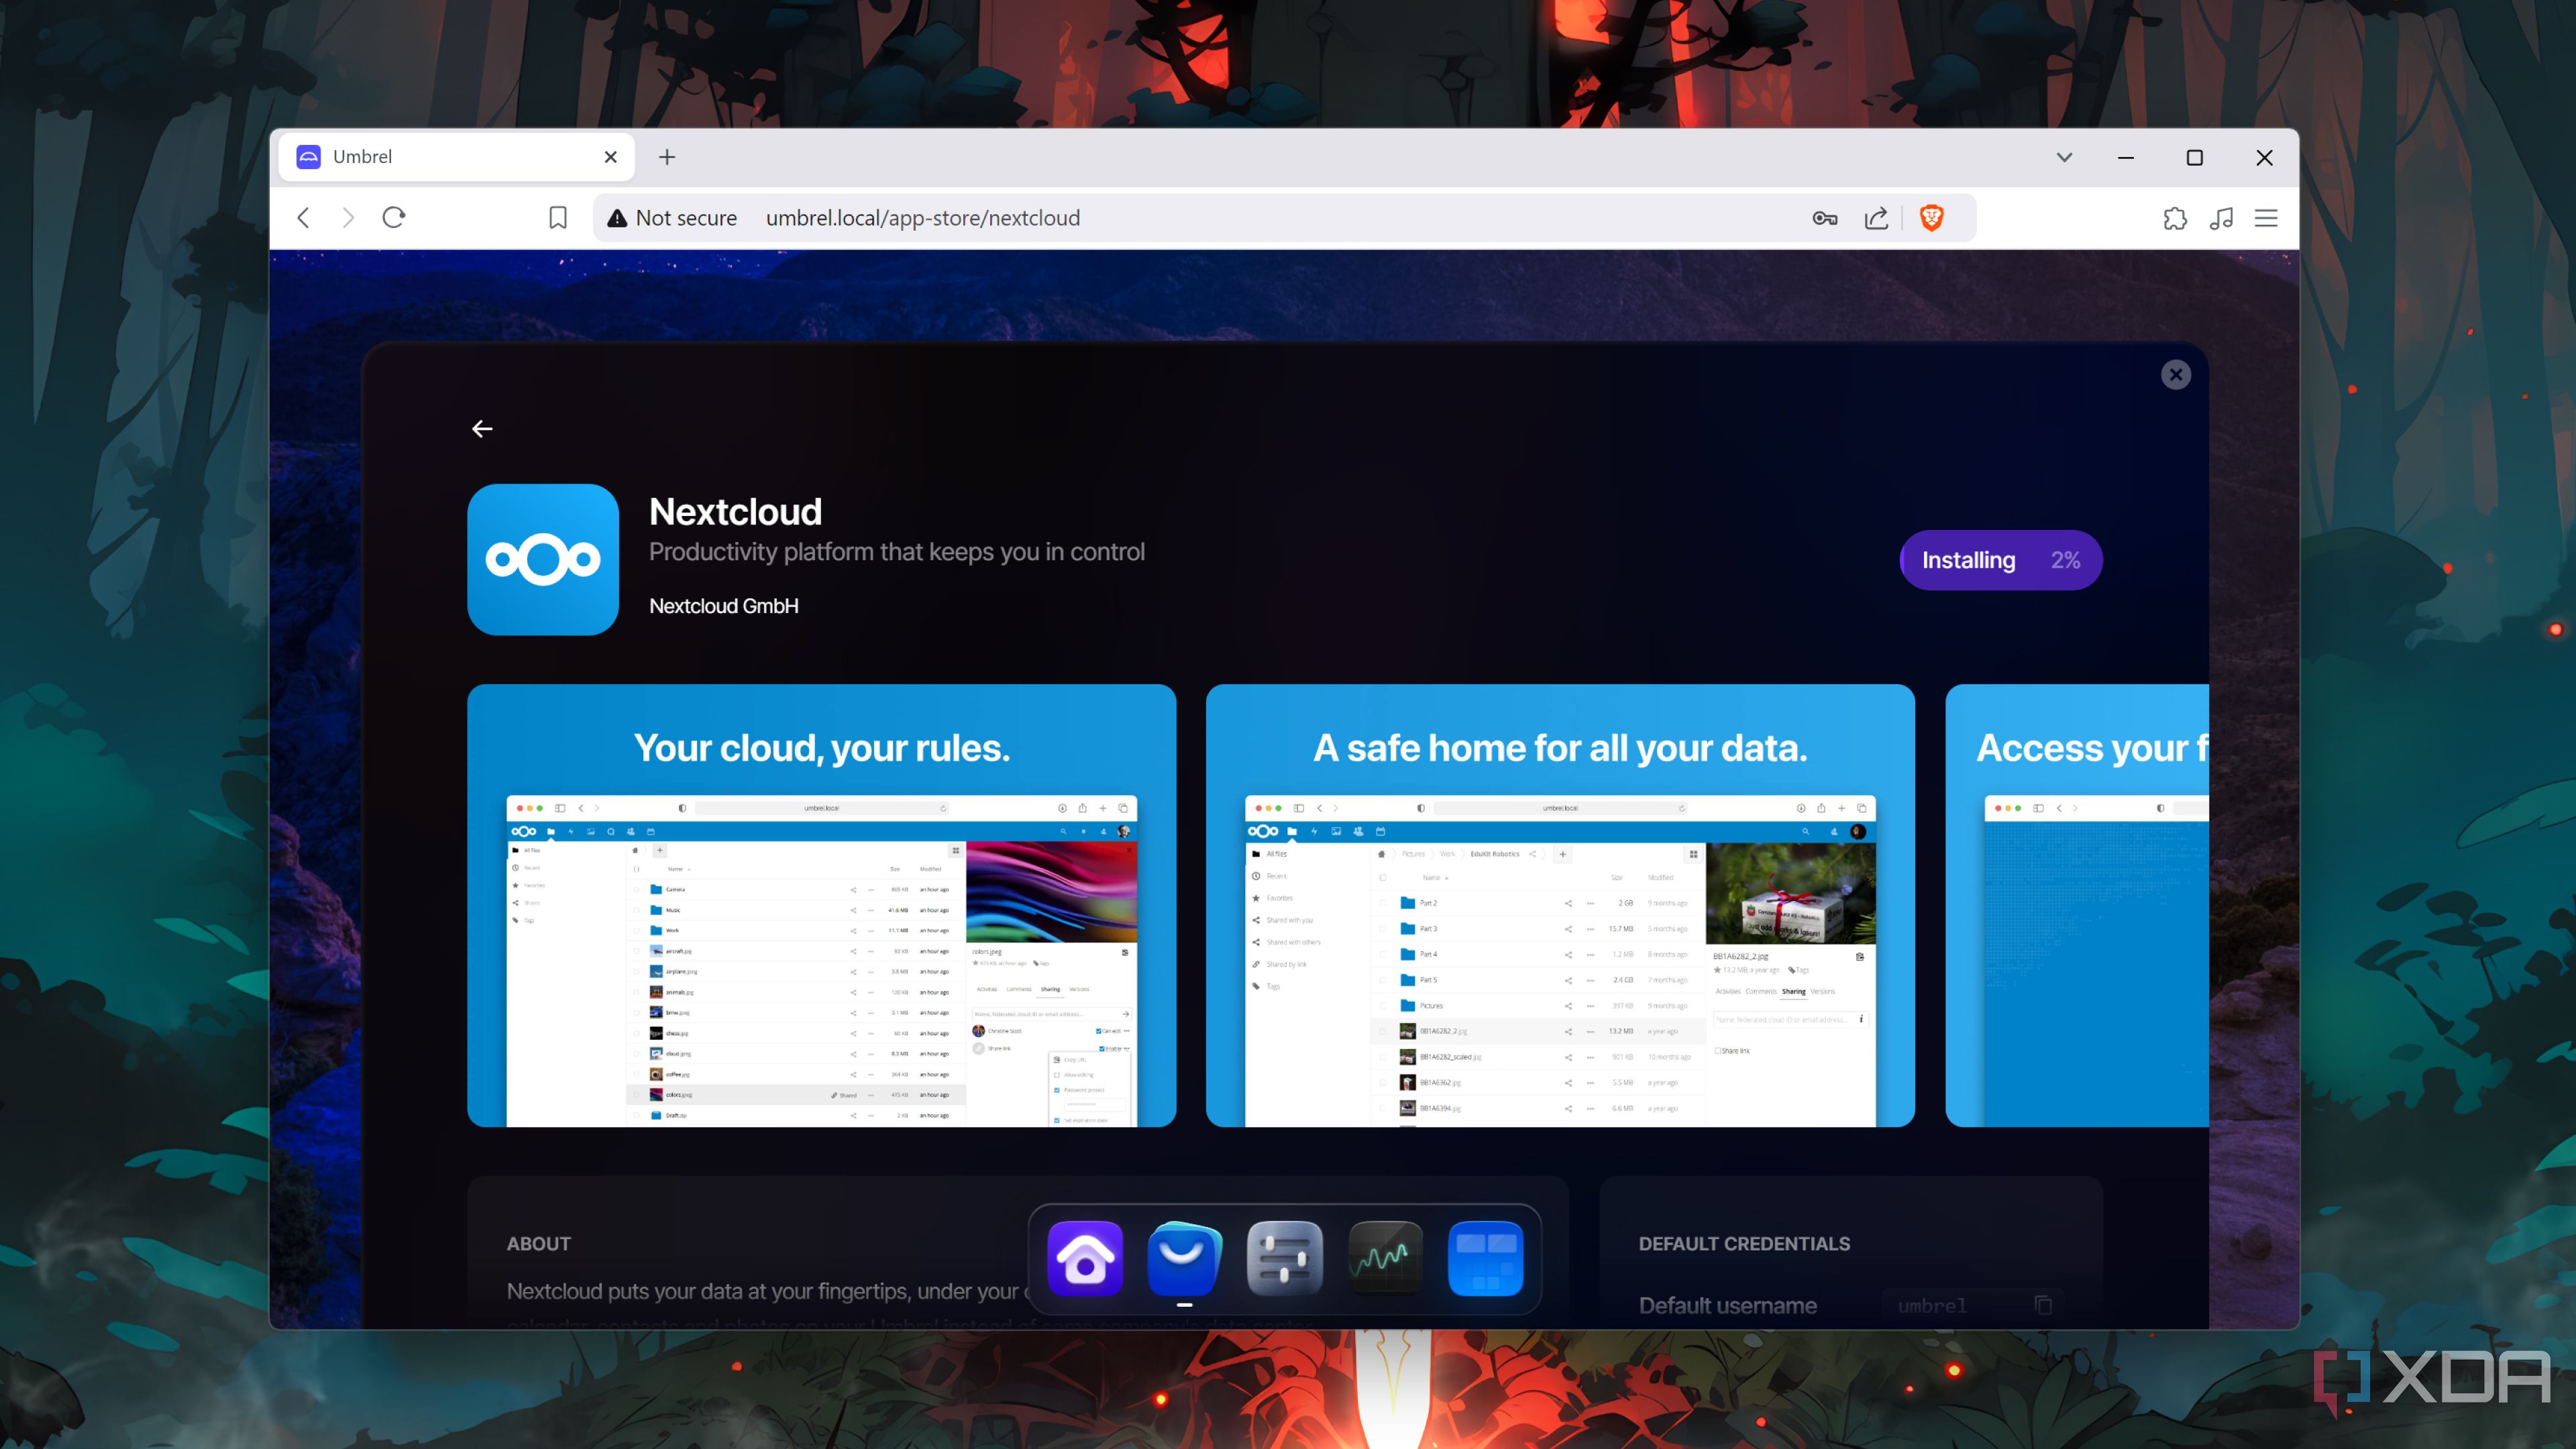
Task: Open the 'A safe home for all your data.' screenshot
Action: 1560,905
